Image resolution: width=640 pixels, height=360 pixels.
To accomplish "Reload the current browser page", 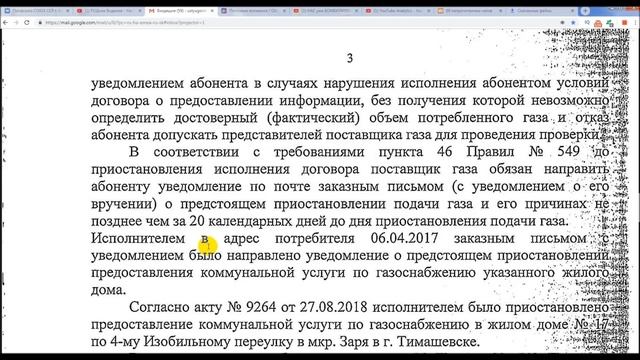I will [27, 22].
